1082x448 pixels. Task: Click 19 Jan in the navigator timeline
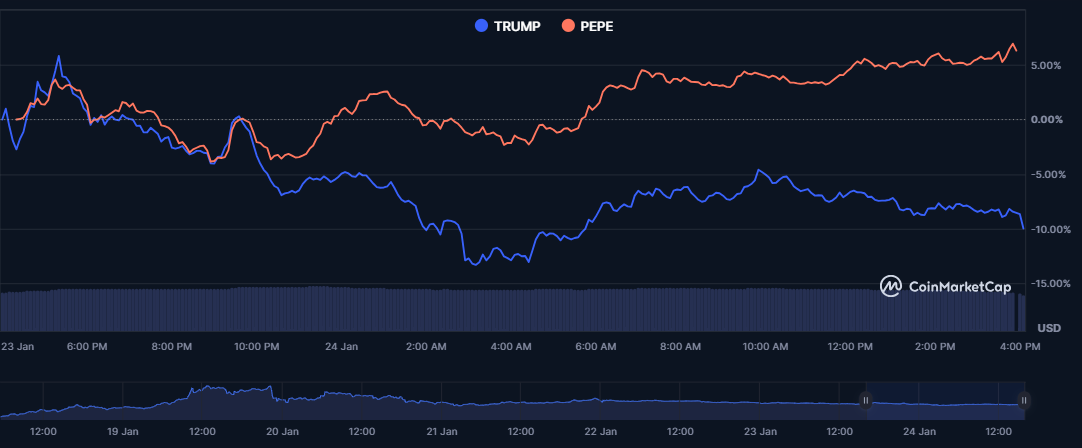[123, 431]
